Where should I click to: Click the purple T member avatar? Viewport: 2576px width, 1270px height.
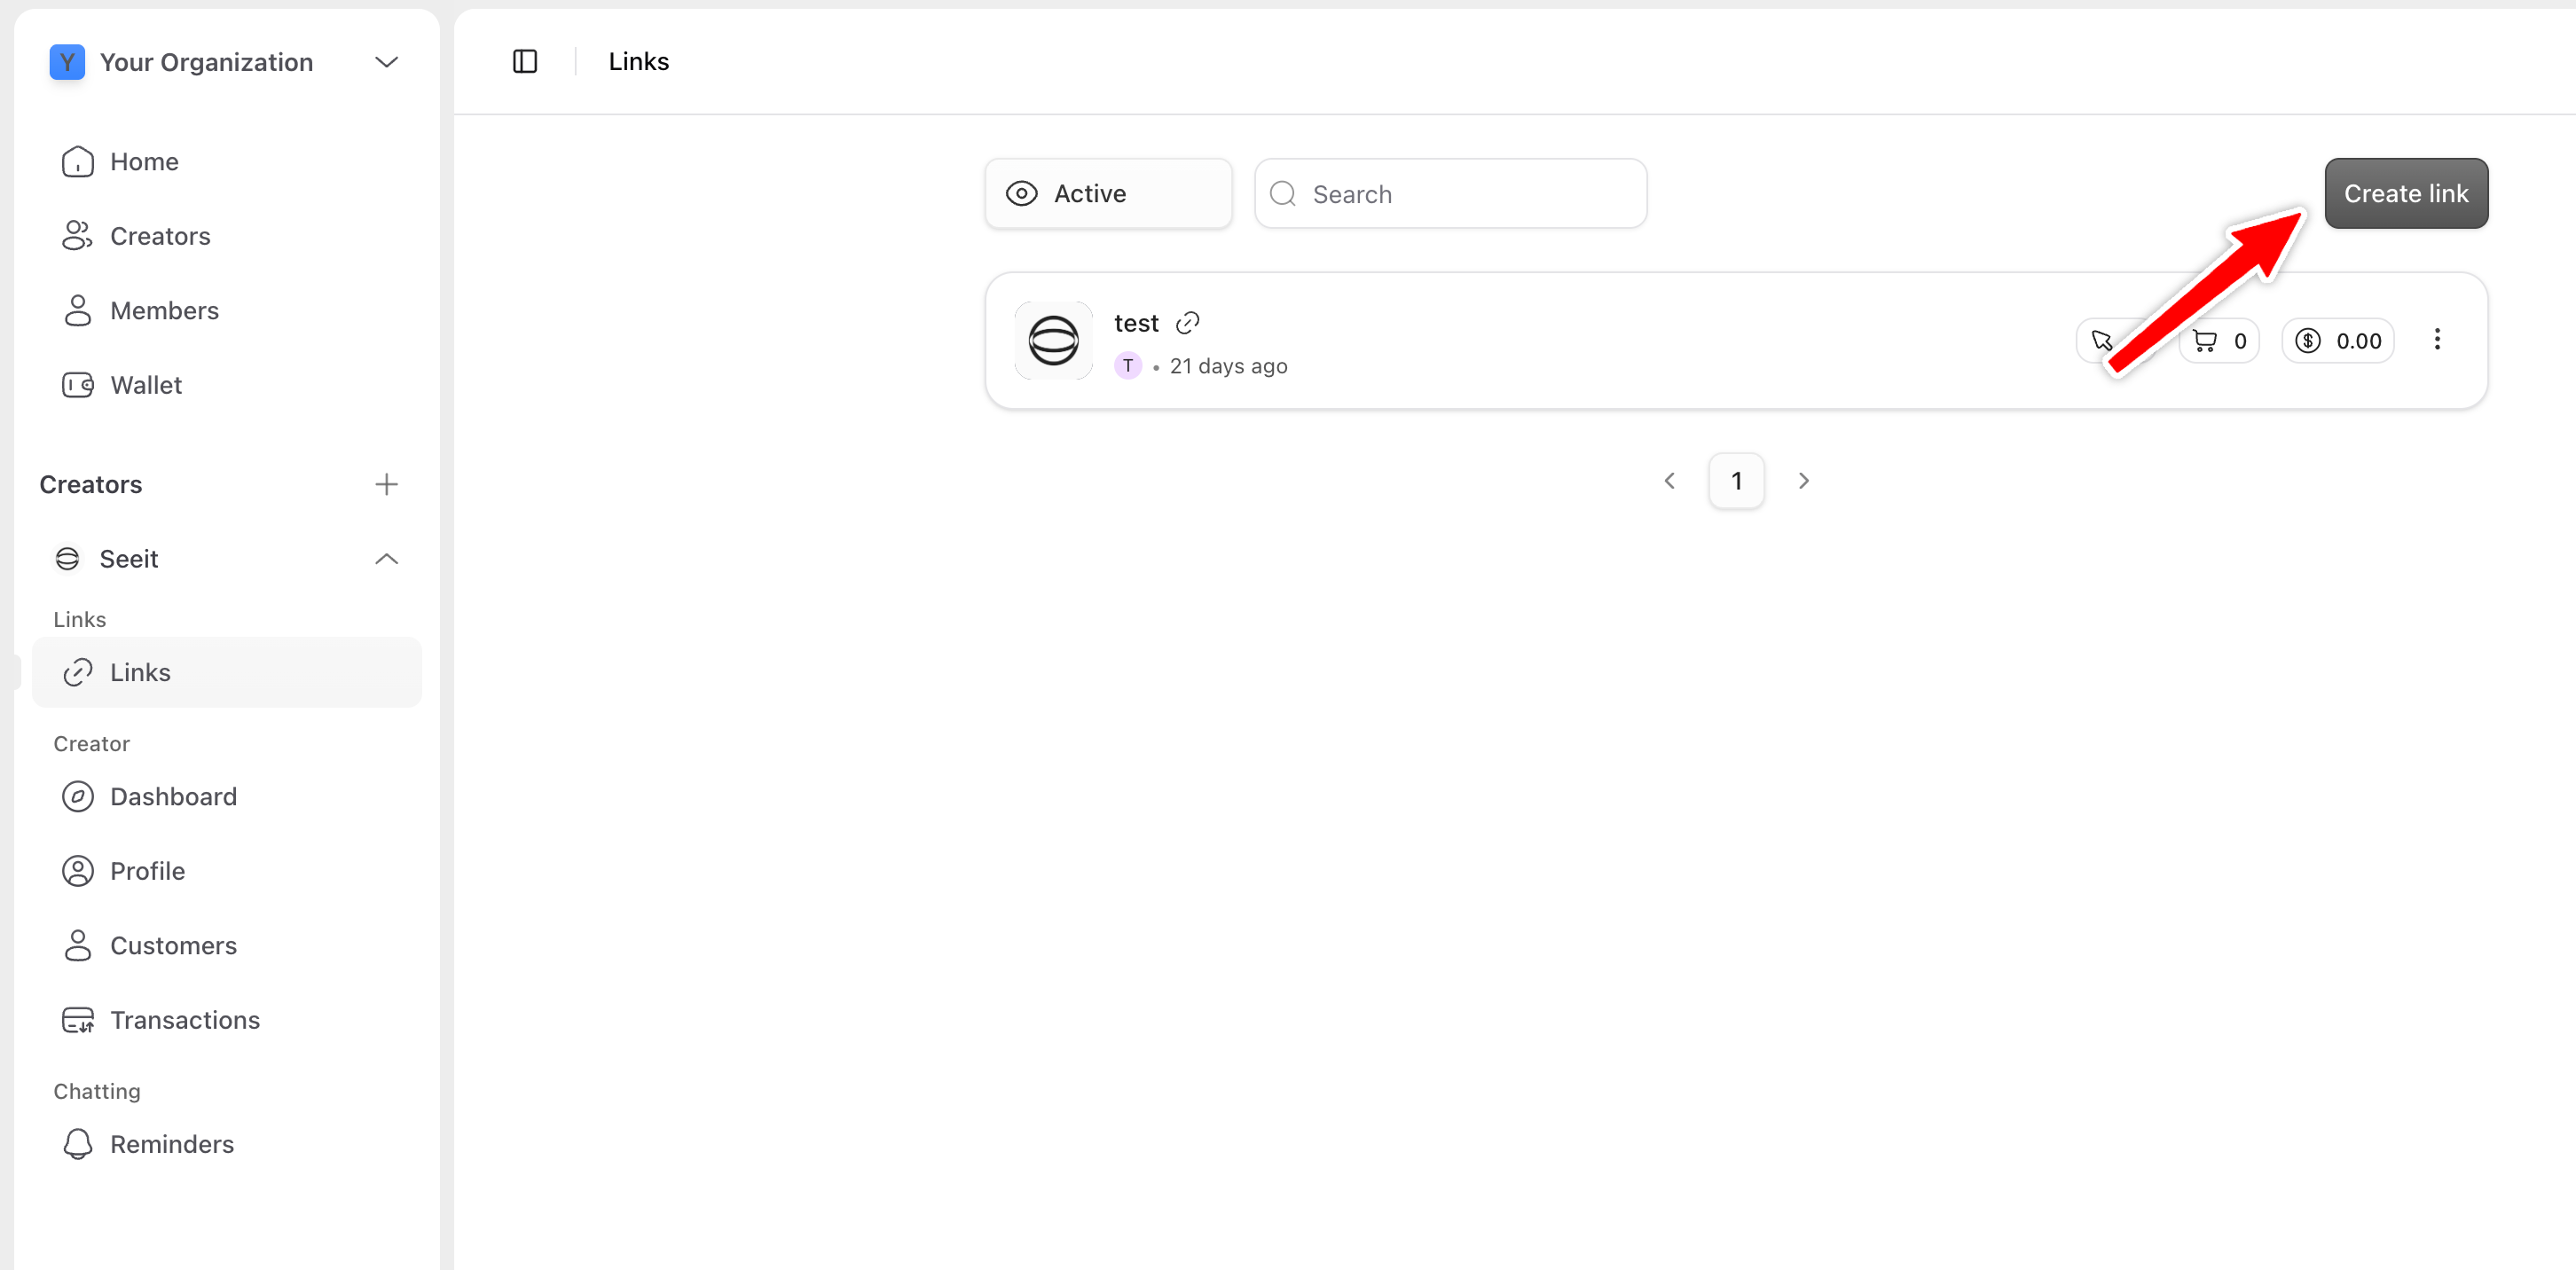coord(1127,366)
